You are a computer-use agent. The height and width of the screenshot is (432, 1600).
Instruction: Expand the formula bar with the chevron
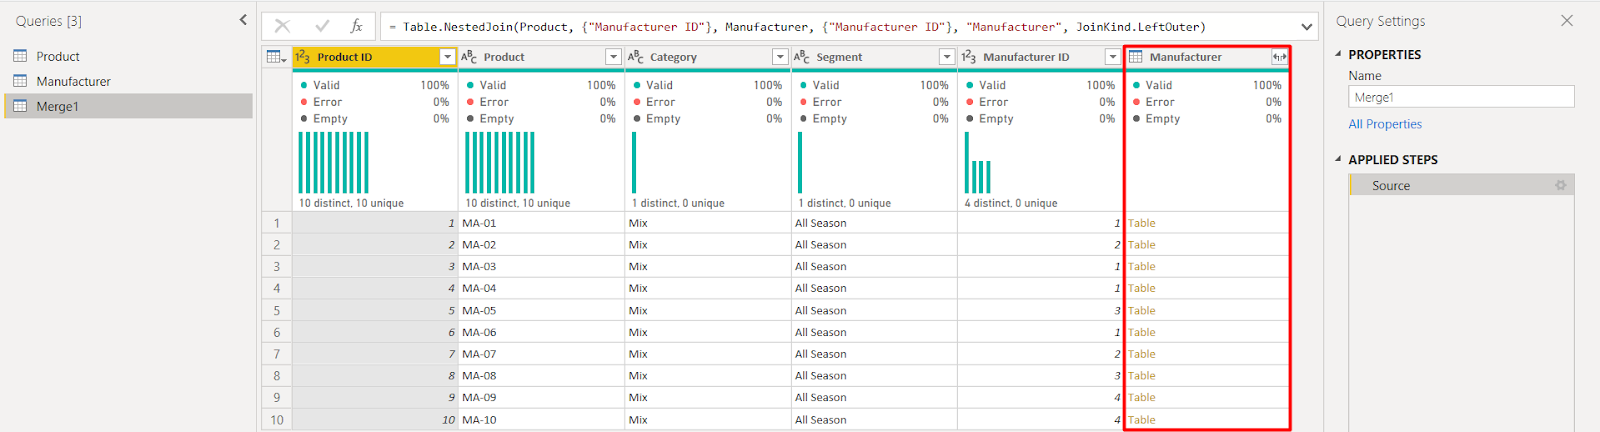coord(1307,27)
